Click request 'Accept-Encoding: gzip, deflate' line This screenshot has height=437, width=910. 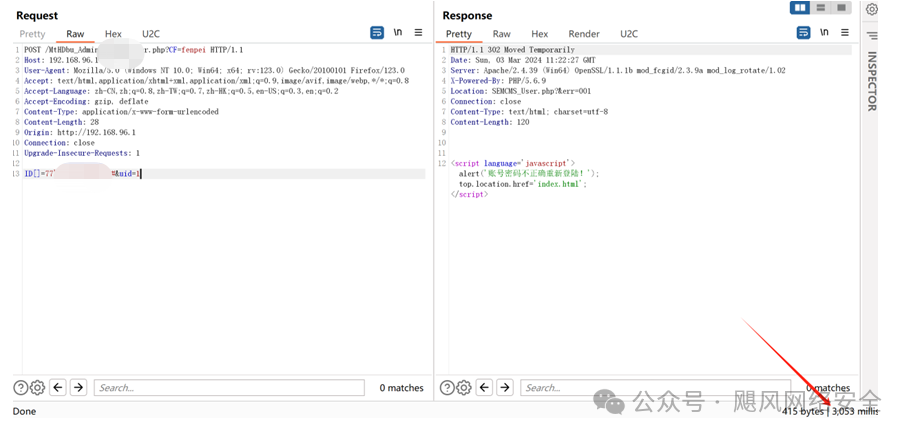(86, 102)
